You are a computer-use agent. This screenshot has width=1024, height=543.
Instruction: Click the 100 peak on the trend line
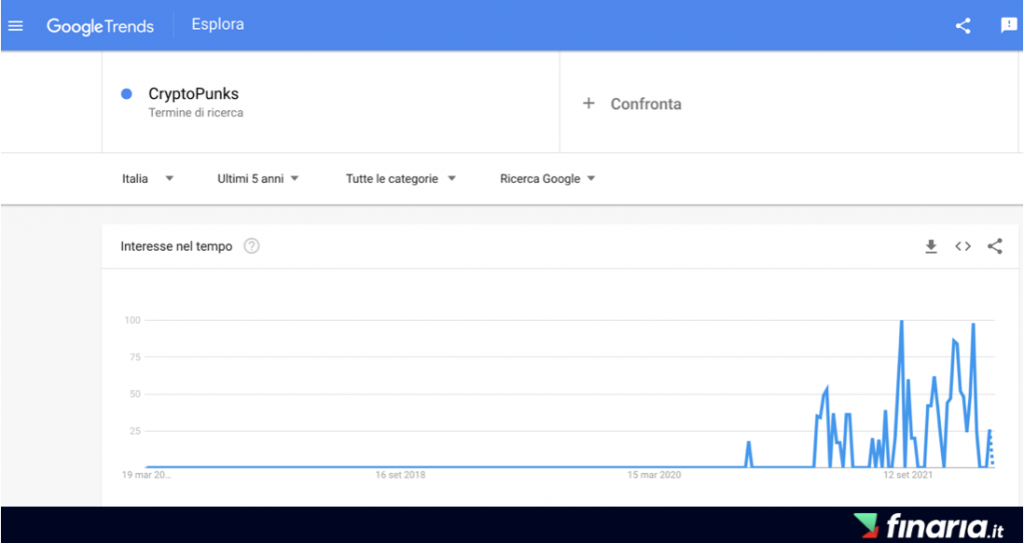tap(902, 321)
